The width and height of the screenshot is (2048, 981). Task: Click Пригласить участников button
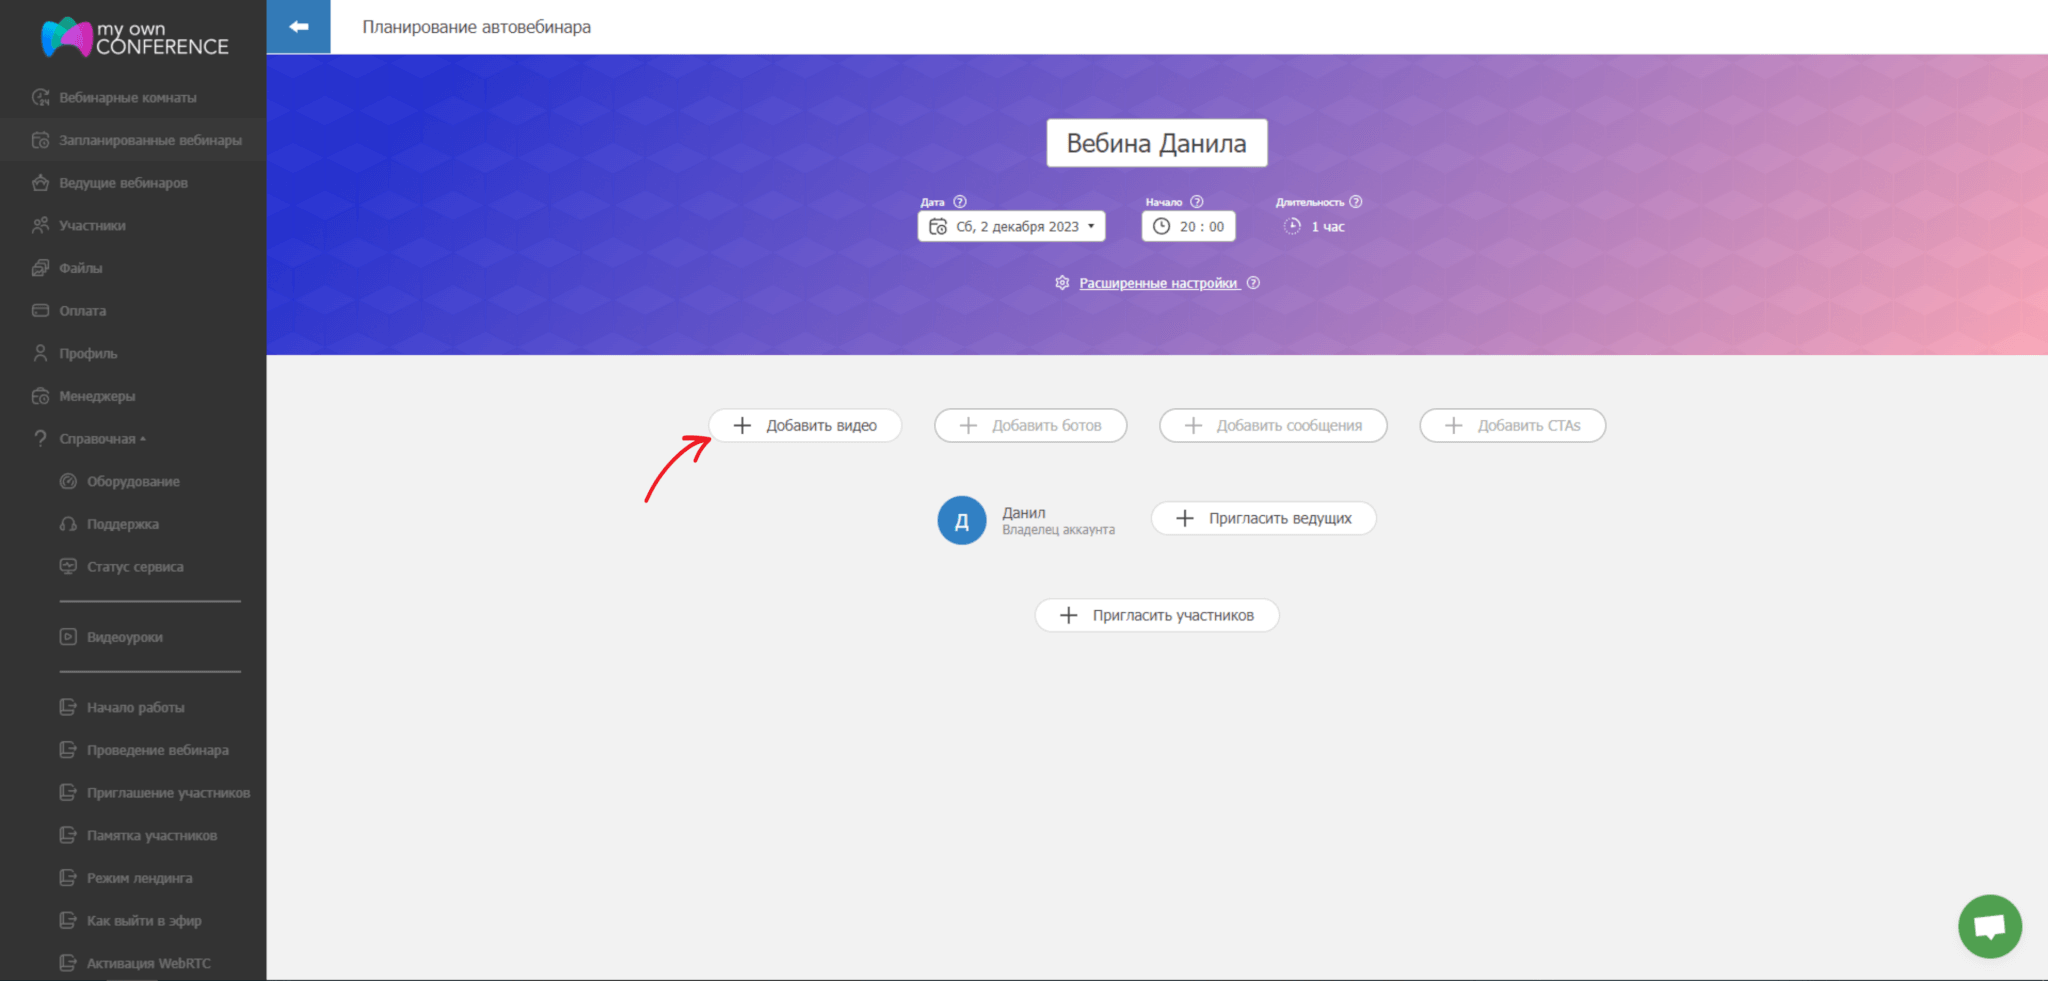click(1156, 615)
